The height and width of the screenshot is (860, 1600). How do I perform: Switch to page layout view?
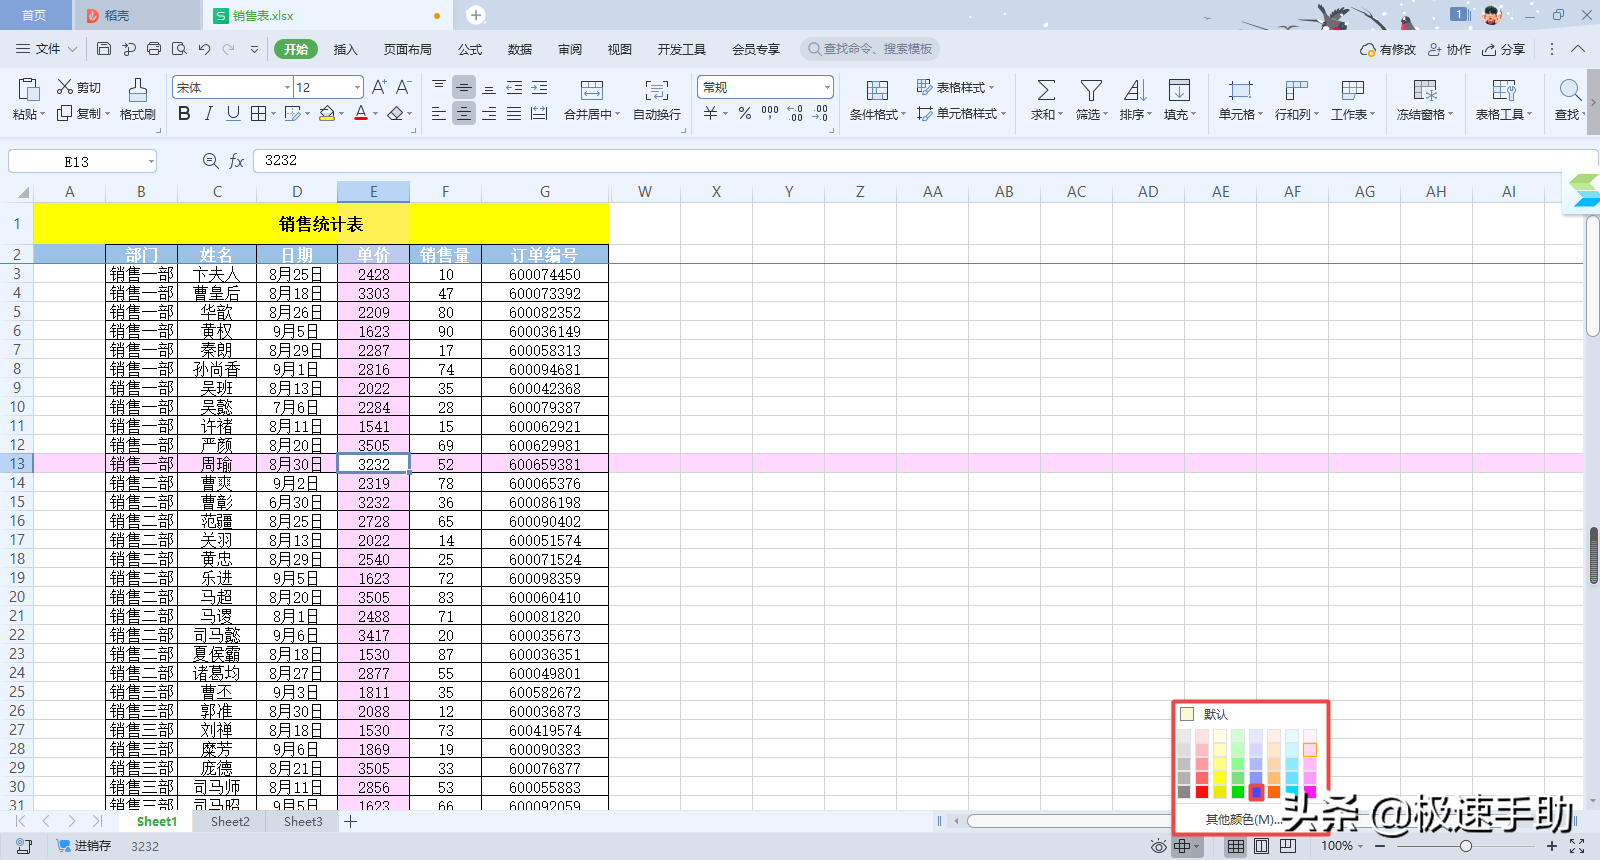1262,846
